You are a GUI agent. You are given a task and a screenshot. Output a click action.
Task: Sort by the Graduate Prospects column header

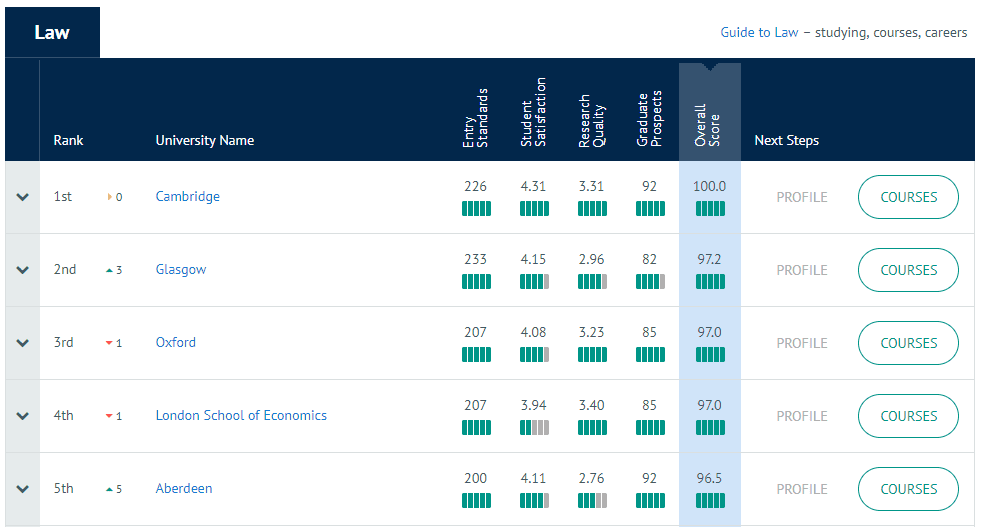(649, 119)
